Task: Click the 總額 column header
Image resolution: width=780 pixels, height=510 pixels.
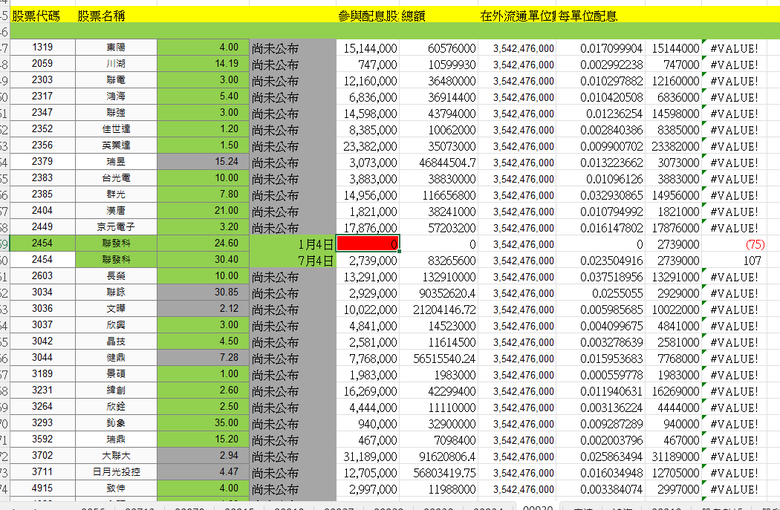Action: (x=438, y=16)
